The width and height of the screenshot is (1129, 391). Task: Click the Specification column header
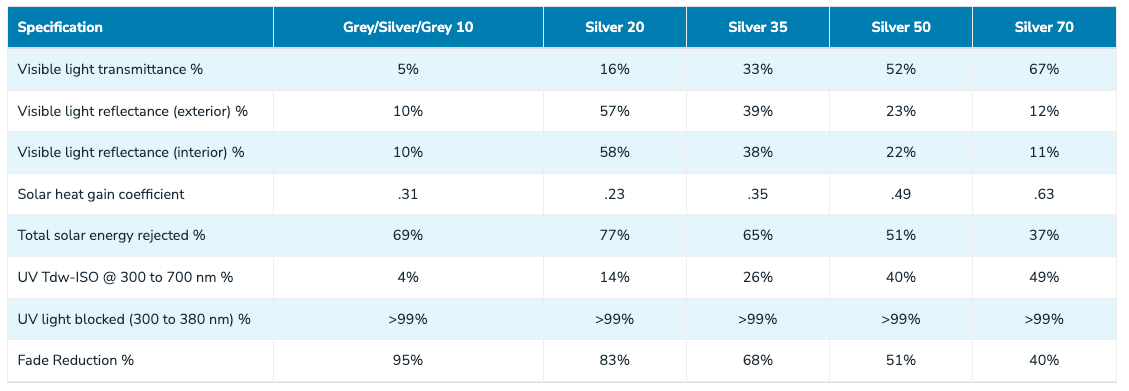(x=60, y=28)
